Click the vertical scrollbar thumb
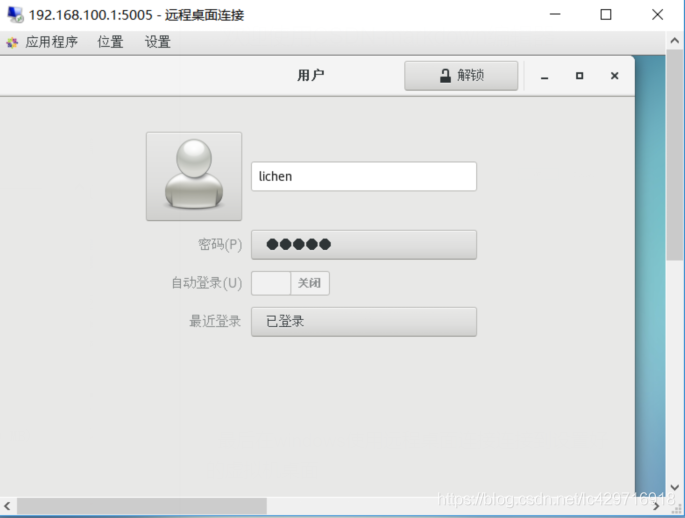Screen dimensions: 685x518 pyautogui.click(x=675, y=155)
